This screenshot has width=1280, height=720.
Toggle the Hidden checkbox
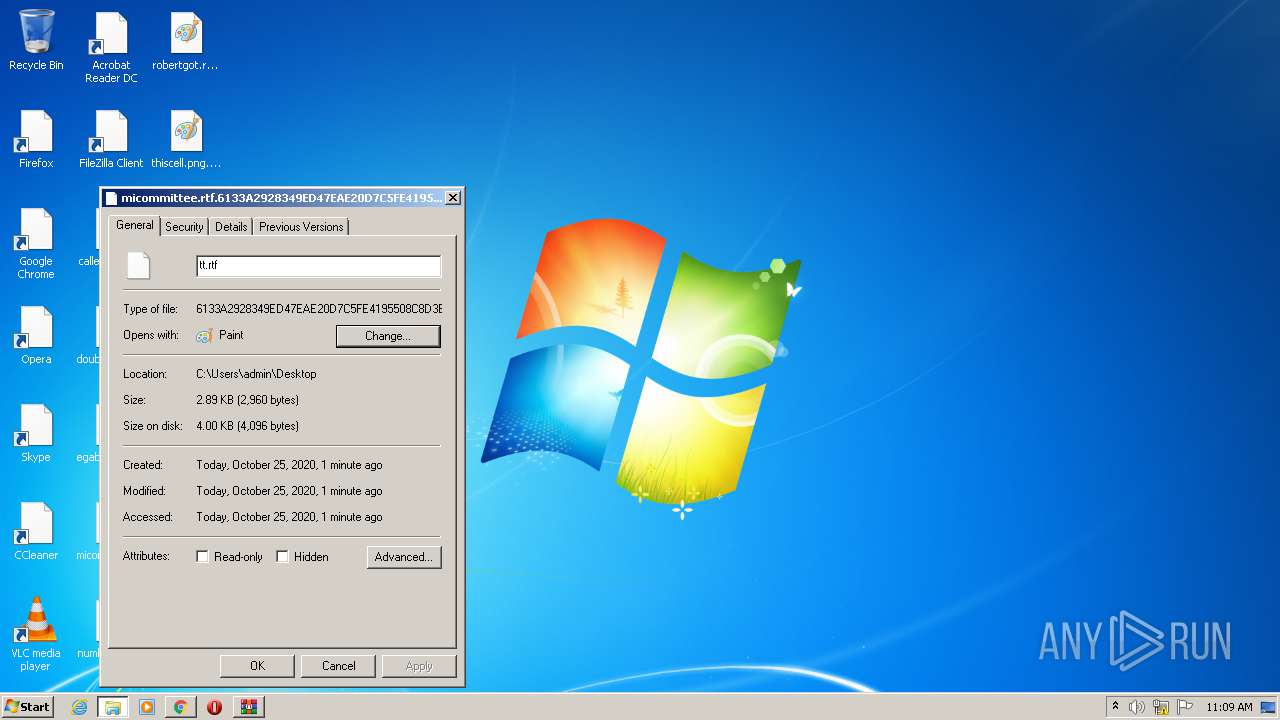(282, 557)
